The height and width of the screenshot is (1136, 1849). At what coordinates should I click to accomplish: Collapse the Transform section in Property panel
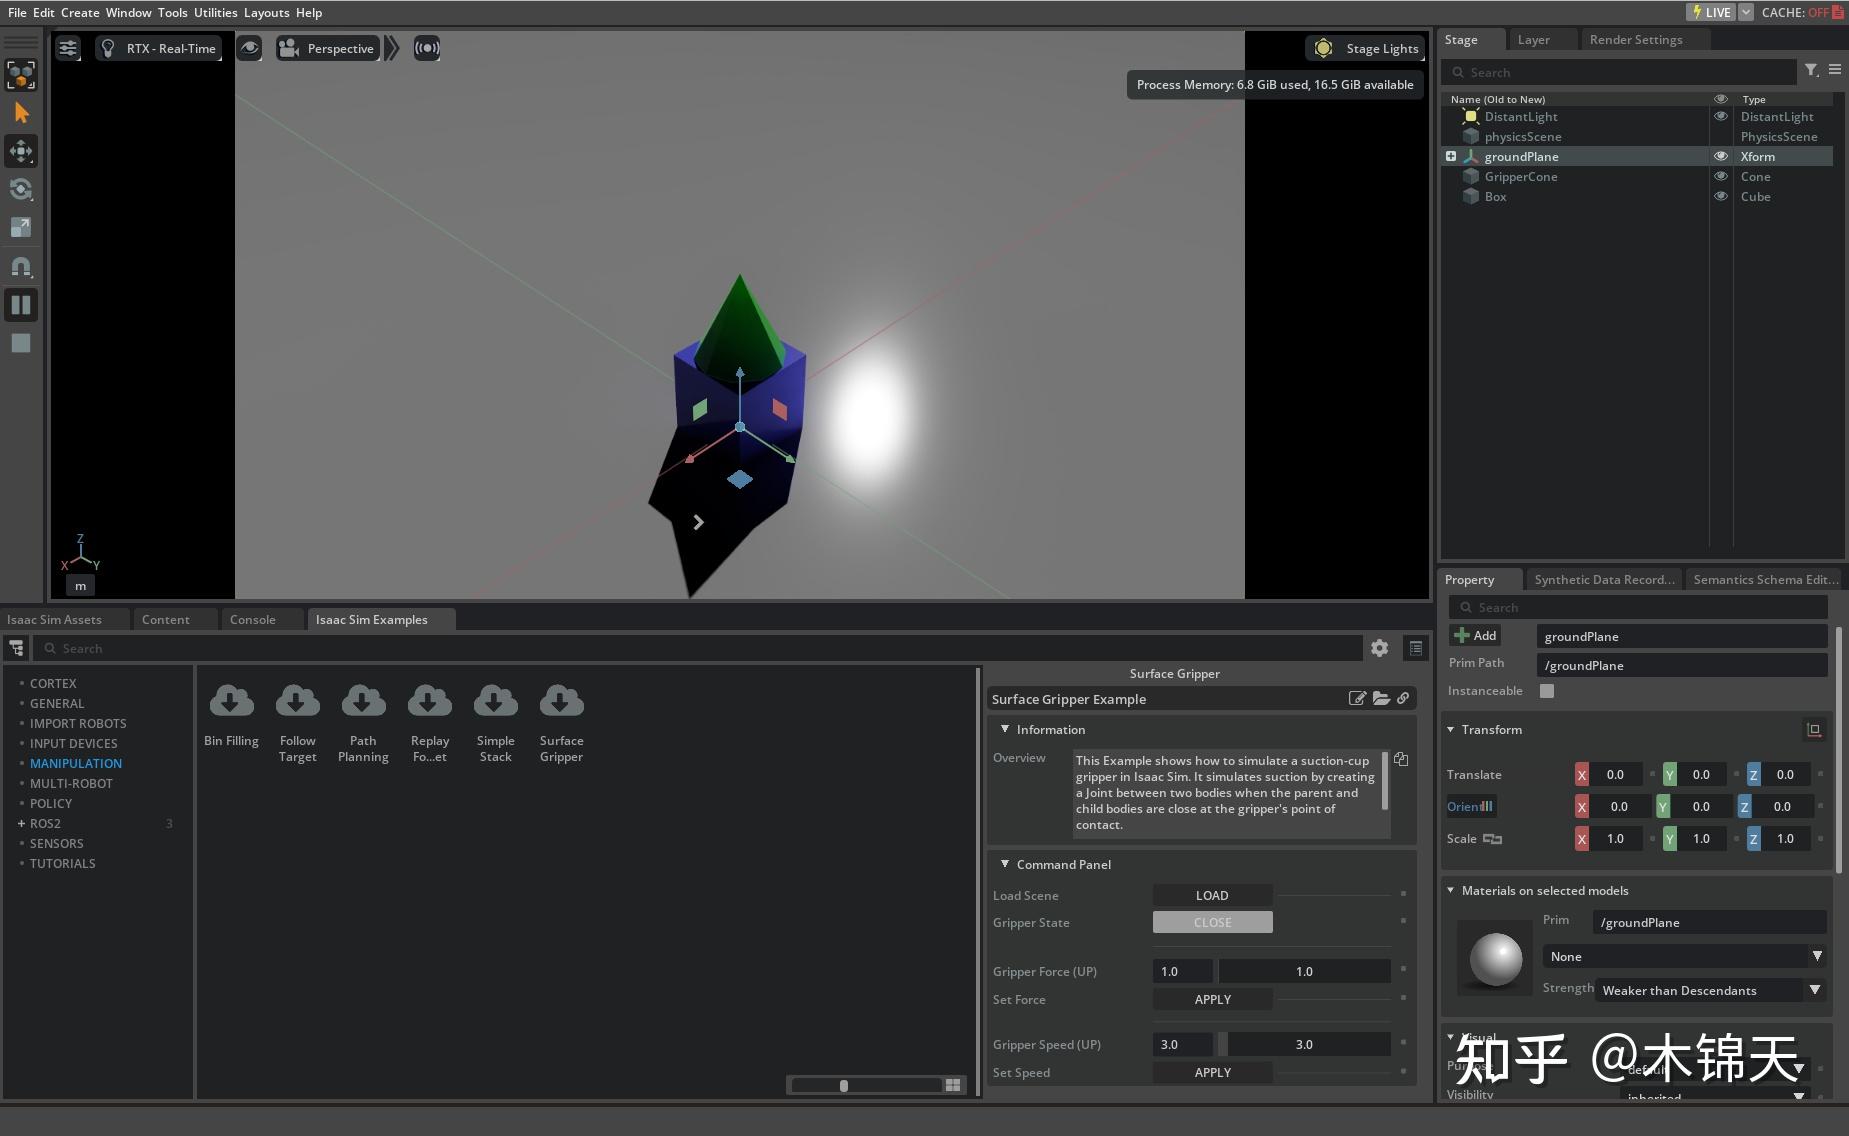tap(1452, 729)
